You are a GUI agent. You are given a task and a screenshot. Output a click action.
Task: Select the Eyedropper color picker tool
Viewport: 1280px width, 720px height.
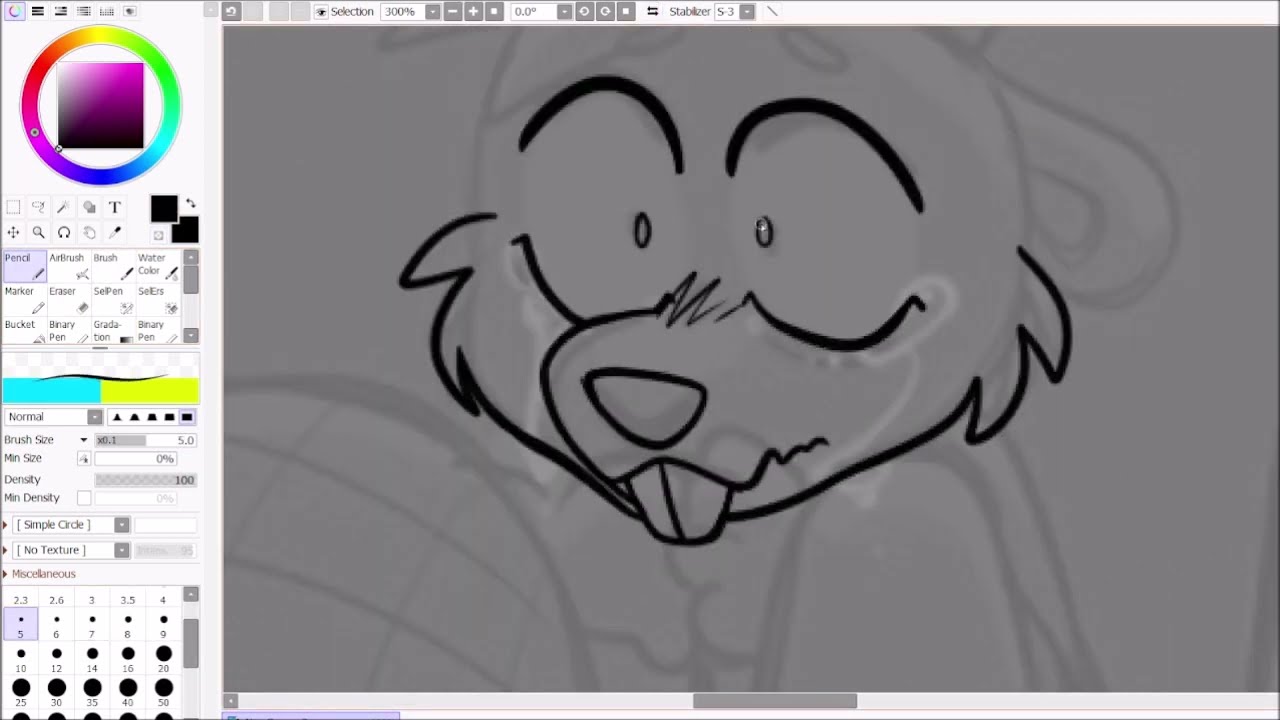click(114, 232)
